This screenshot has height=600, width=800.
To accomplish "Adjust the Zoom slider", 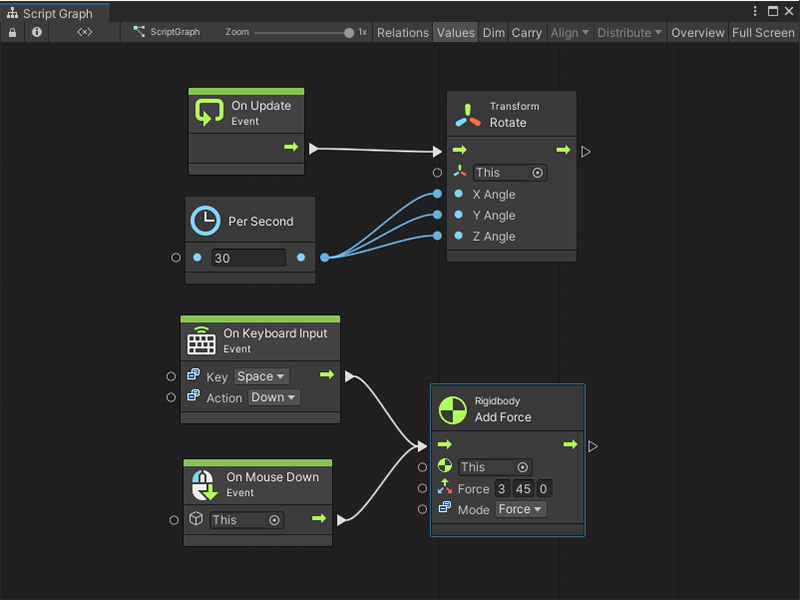I will pyautogui.click(x=348, y=31).
